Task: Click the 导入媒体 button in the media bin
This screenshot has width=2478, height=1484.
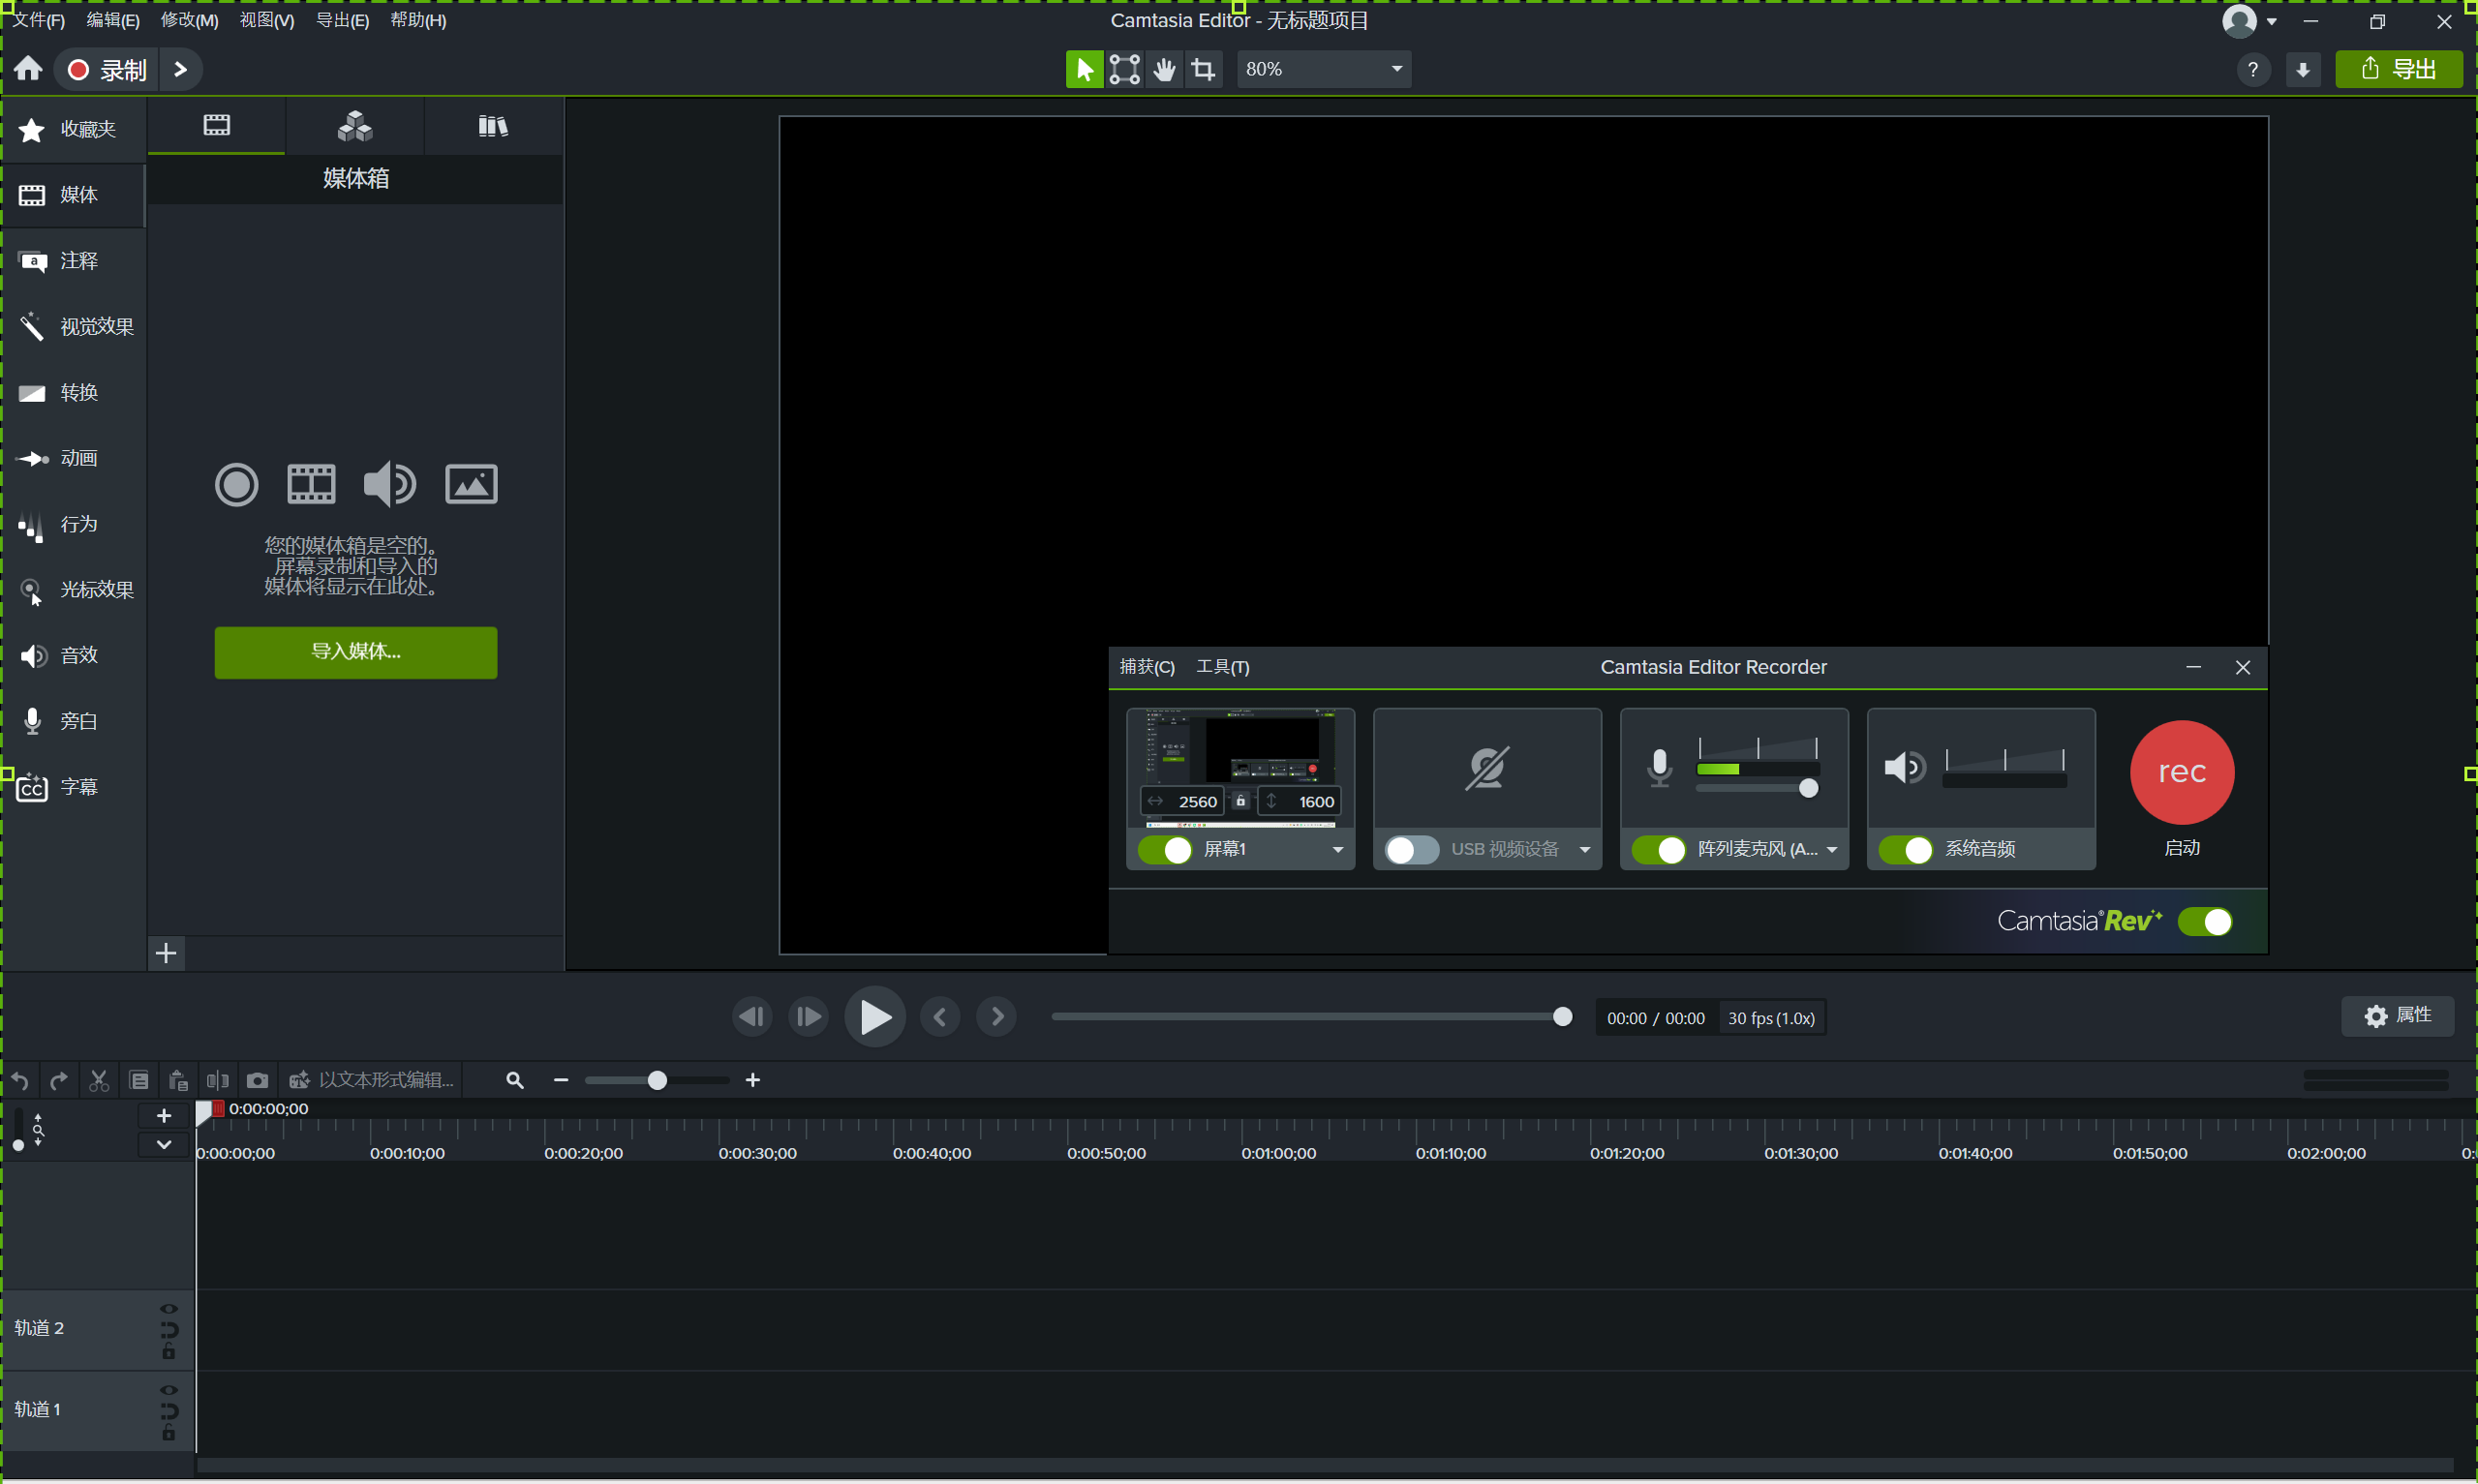Action: (355, 652)
